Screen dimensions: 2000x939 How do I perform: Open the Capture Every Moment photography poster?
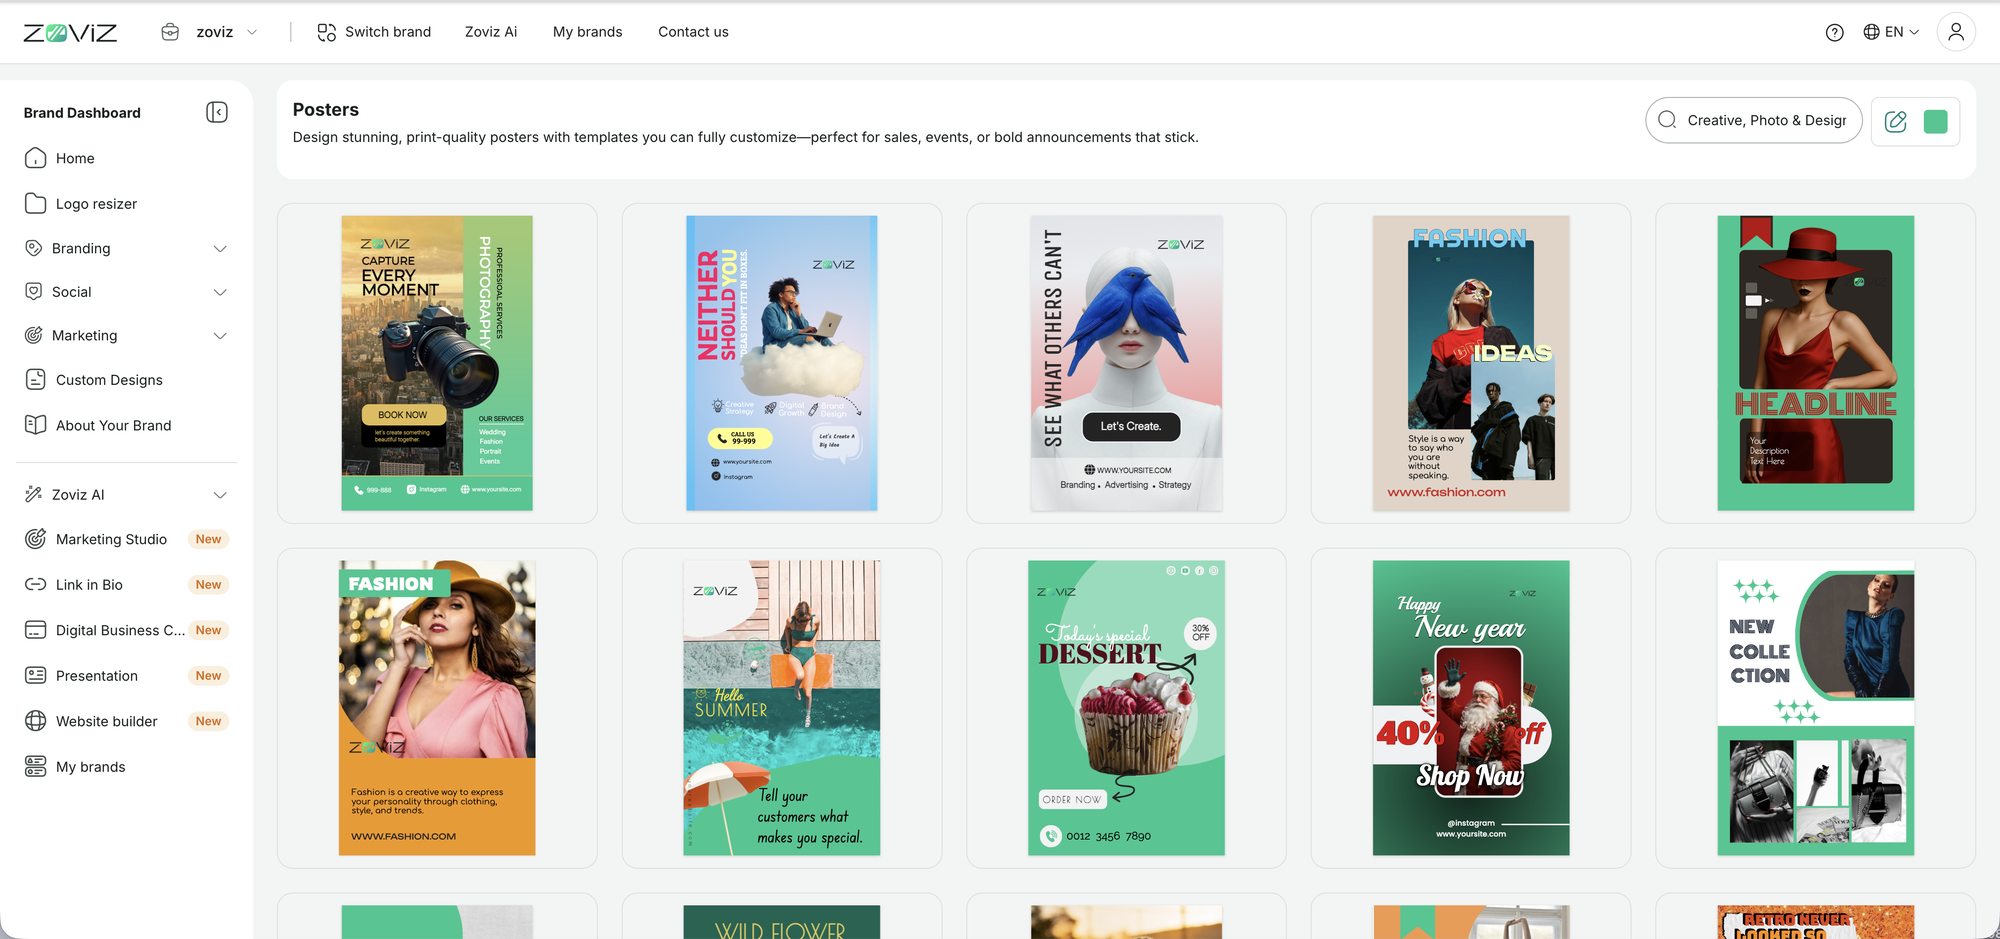(x=437, y=363)
